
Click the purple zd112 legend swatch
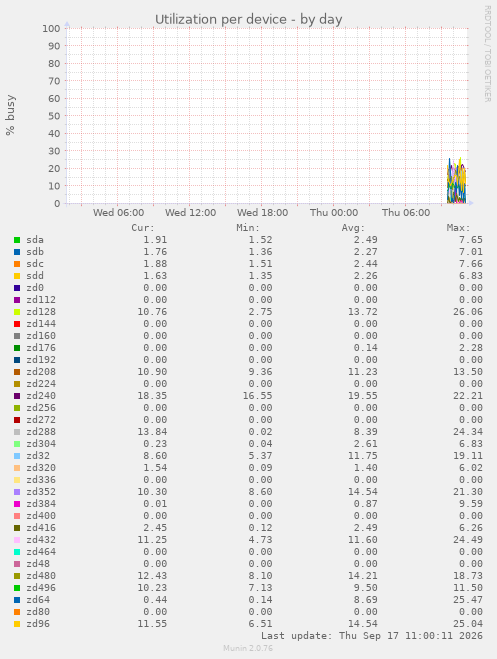tap(17, 300)
